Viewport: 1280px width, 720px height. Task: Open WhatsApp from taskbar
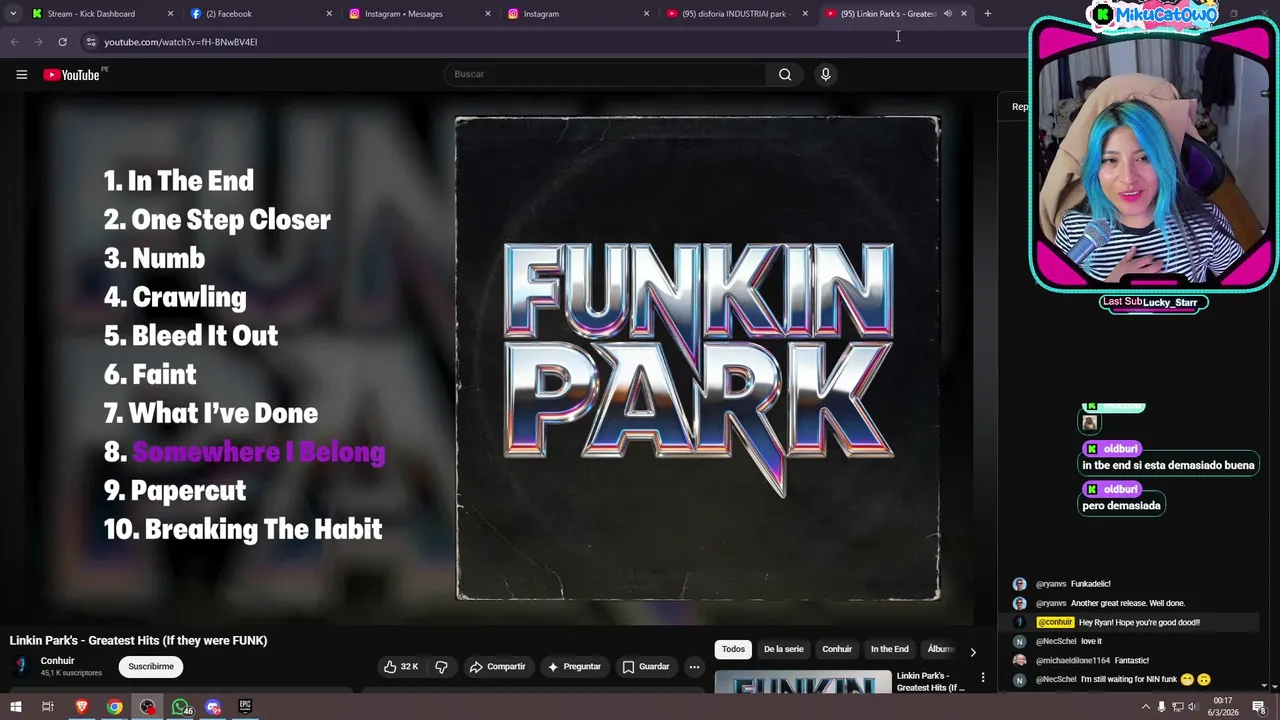[x=181, y=707]
